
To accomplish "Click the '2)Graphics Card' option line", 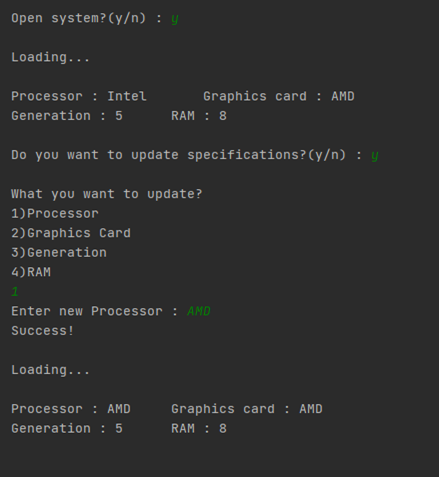I will point(71,233).
